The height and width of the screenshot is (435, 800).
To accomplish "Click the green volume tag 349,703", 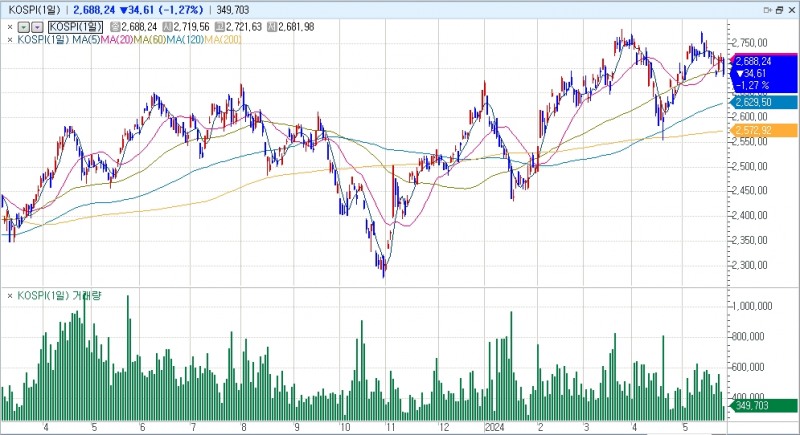I will (764, 405).
